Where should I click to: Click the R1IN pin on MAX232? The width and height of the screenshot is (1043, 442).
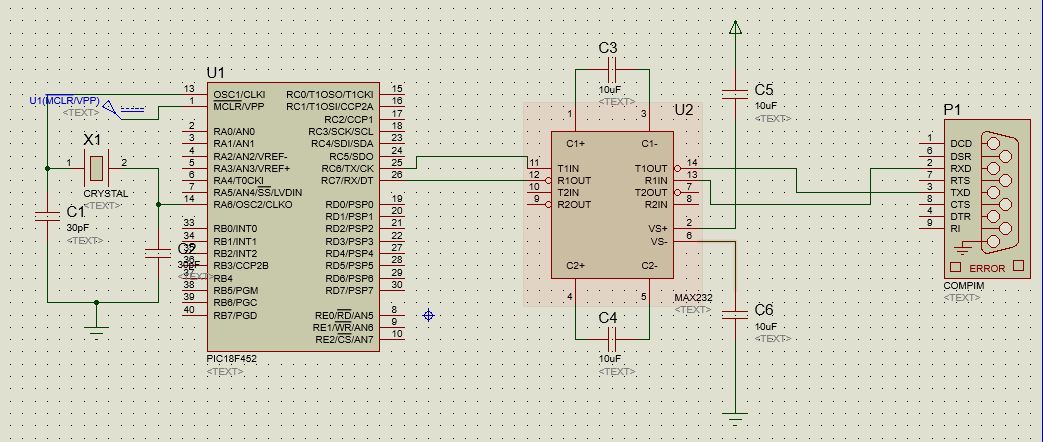(x=657, y=180)
